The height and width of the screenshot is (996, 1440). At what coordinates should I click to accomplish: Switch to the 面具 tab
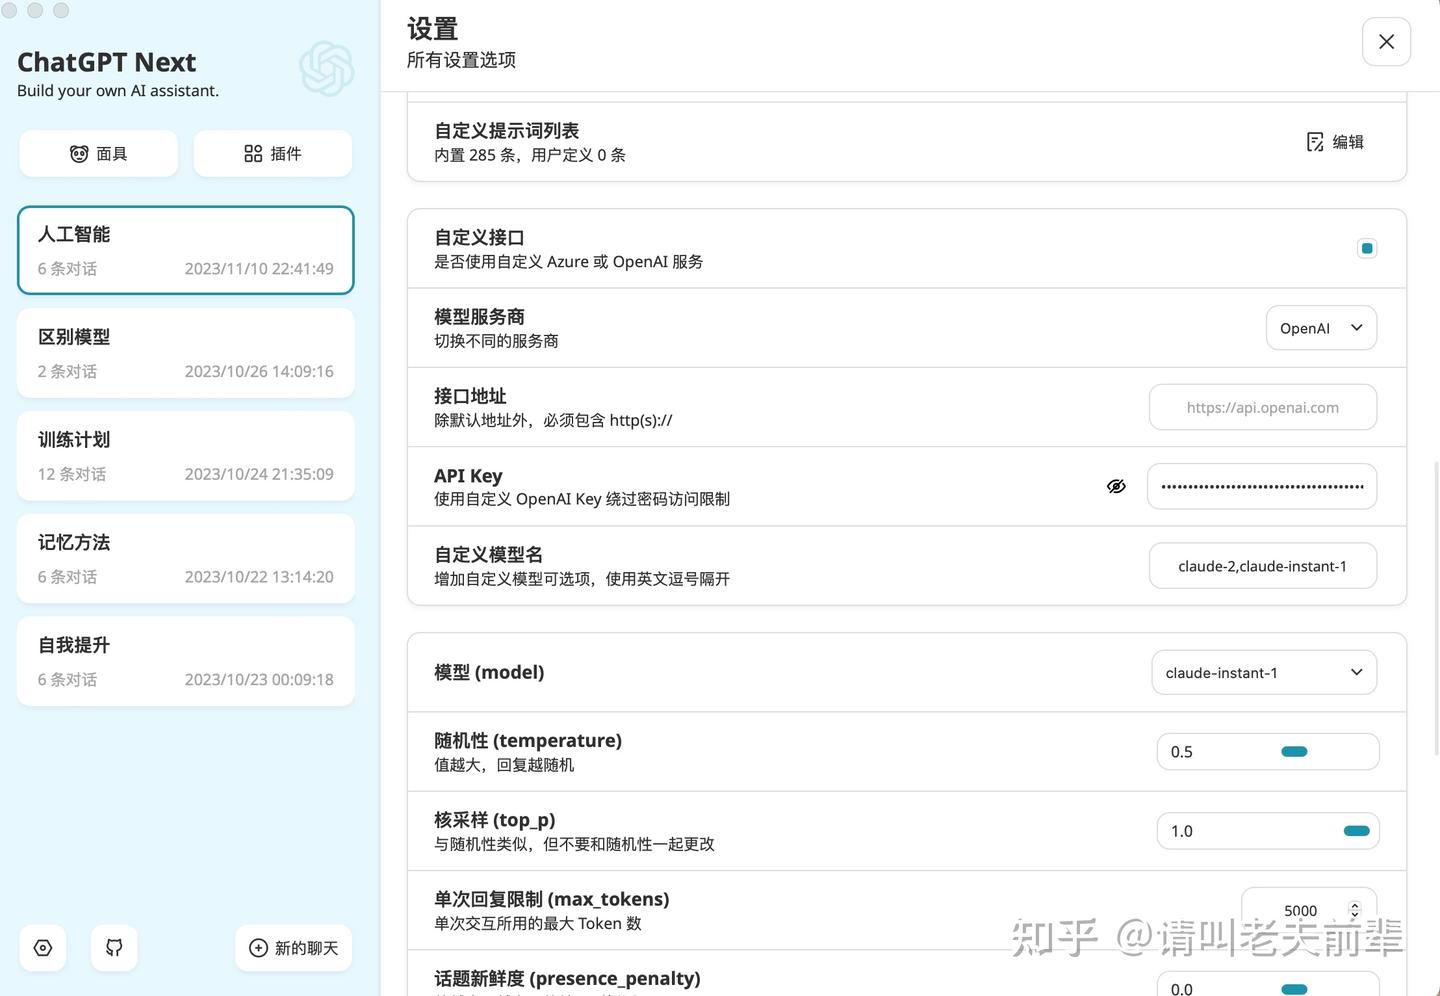pos(98,153)
